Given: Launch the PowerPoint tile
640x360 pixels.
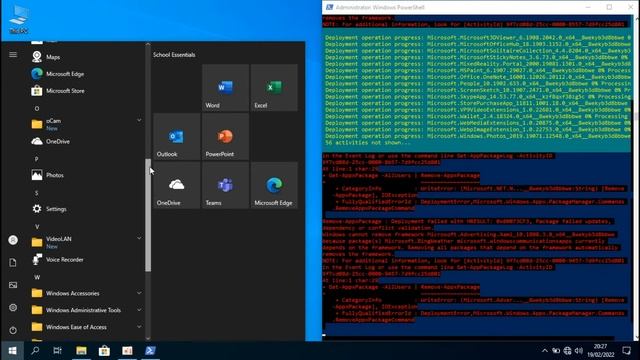Looking at the screenshot, I should 225,137.
